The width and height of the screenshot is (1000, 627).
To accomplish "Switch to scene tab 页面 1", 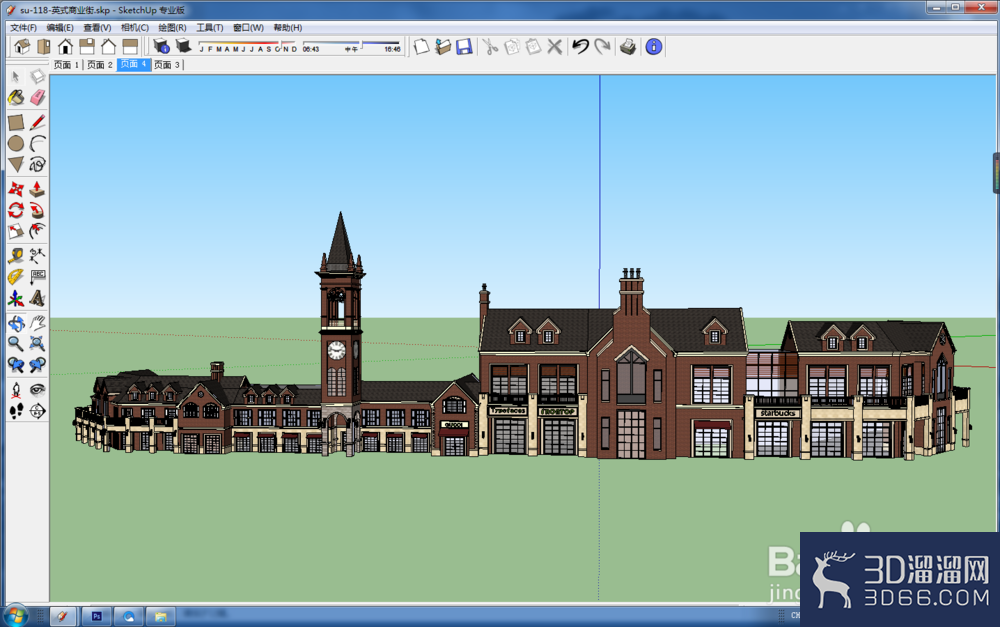I will coord(66,64).
